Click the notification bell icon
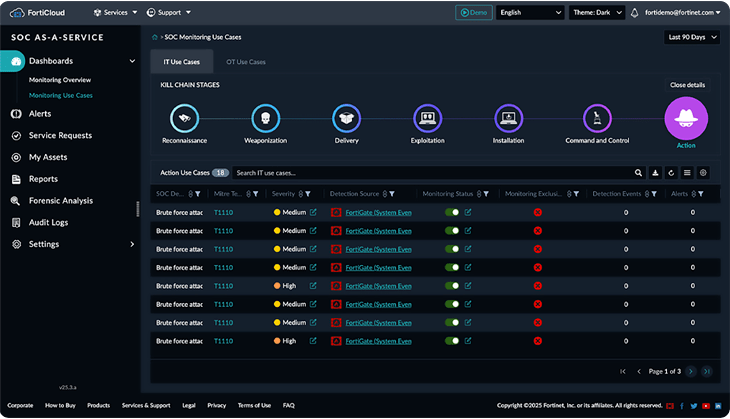Screen dimensions: 730x419 (x=634, y=13)
